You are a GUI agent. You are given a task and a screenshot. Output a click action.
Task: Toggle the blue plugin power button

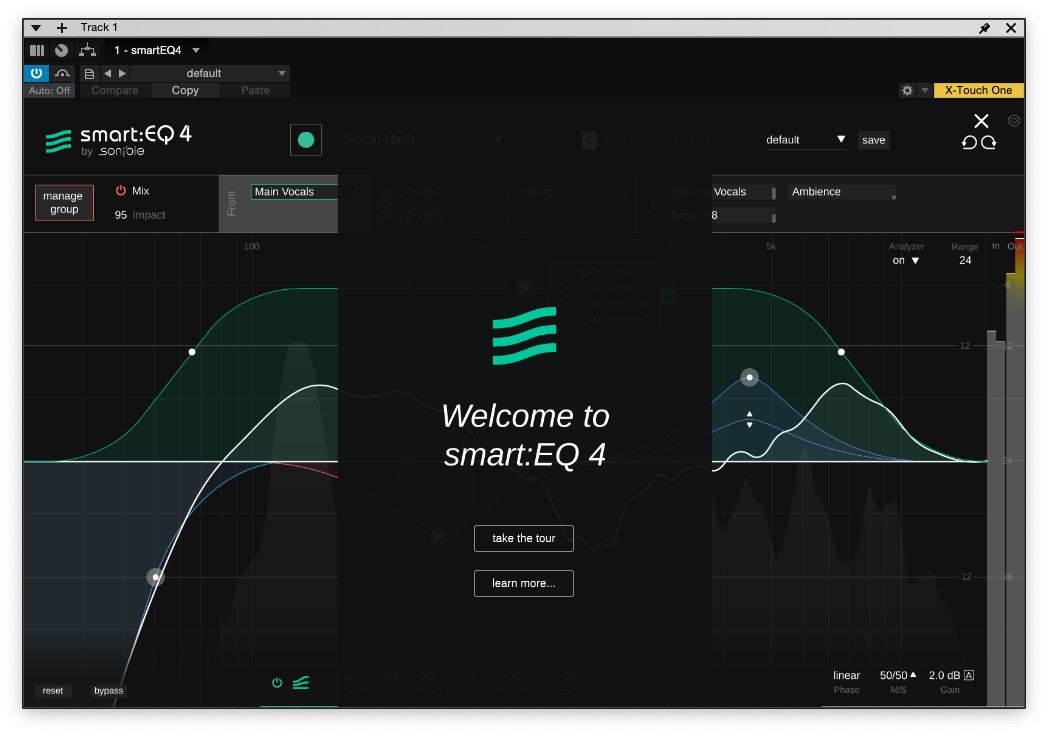point(36,73)
